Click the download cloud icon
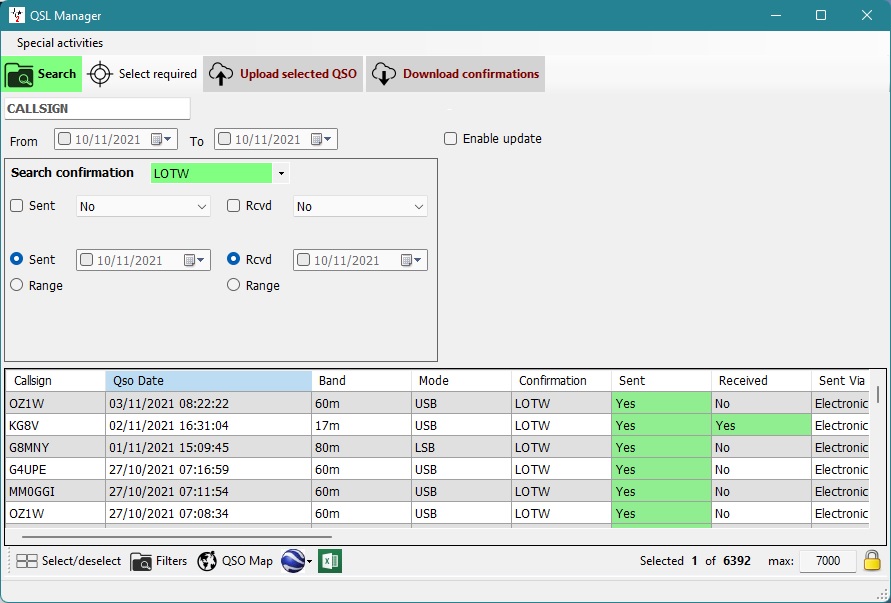The width and height of the screenshot is (891, 603). point(384,74)
